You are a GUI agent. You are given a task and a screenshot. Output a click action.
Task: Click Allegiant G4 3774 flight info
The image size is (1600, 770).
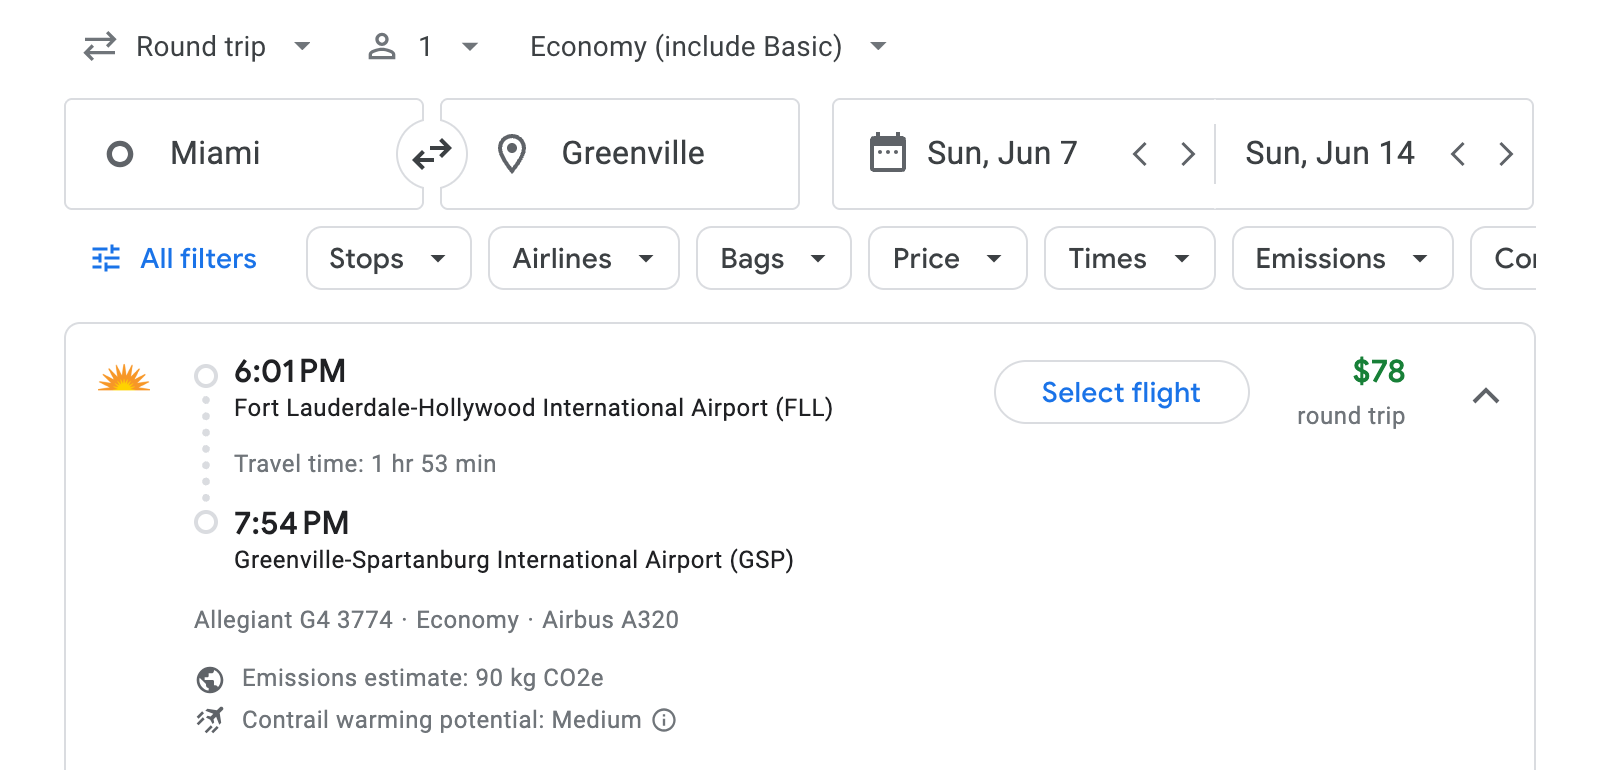[293, 620]
